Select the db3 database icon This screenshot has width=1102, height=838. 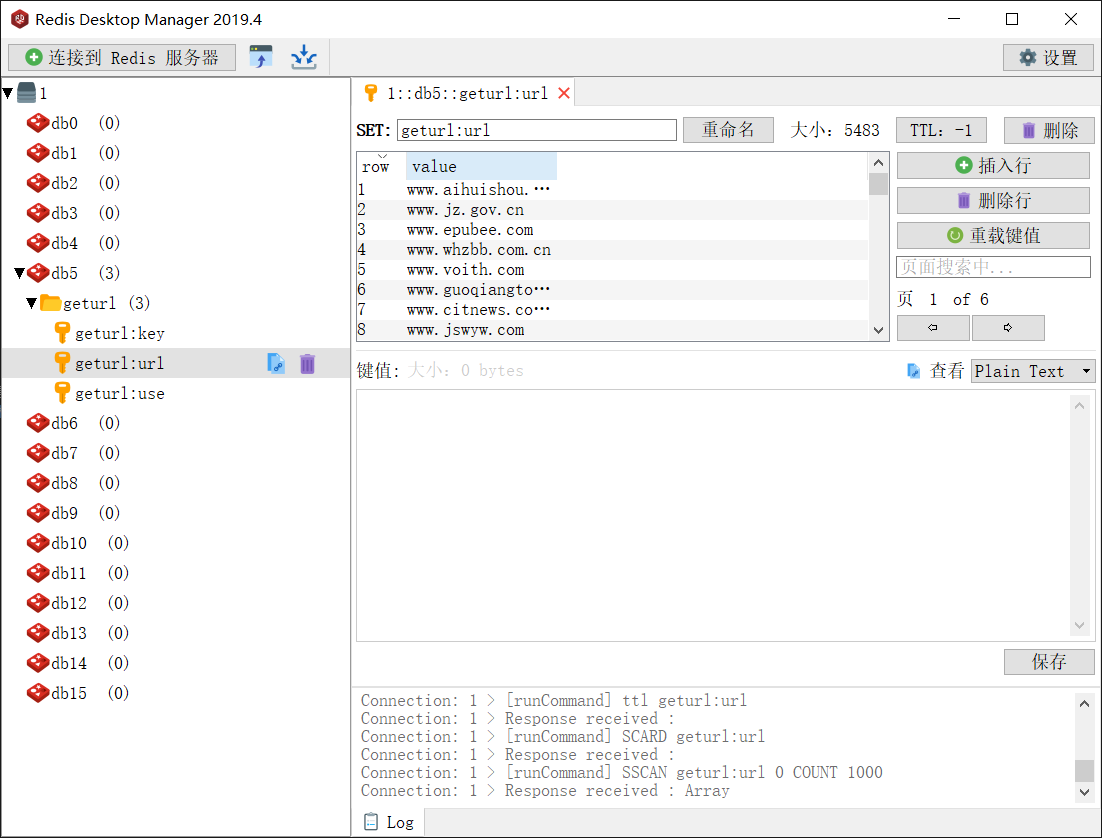coord(37,213)
